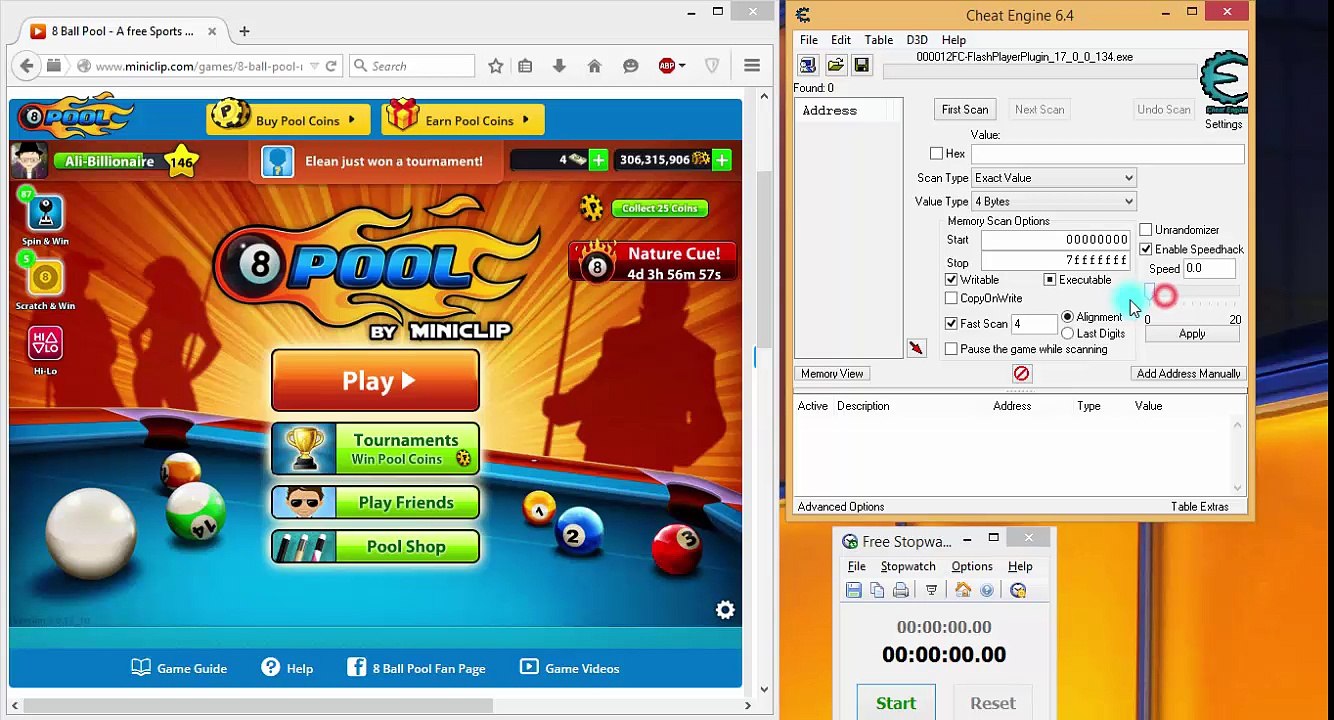Open the Stopwatch menu in Free Stopwatch
Image resolution: width=1334 pixels, height=720 pixels.
pos(908,566)
